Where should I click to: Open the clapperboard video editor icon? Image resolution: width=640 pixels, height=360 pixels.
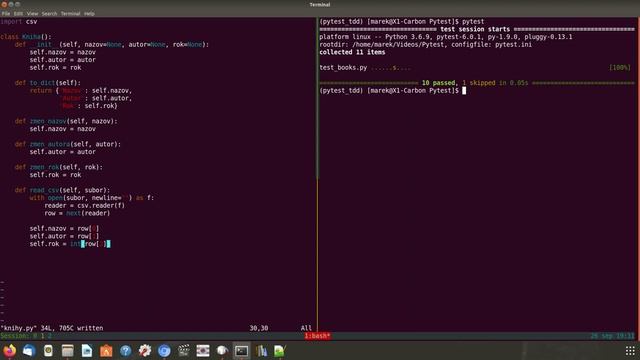184,351
